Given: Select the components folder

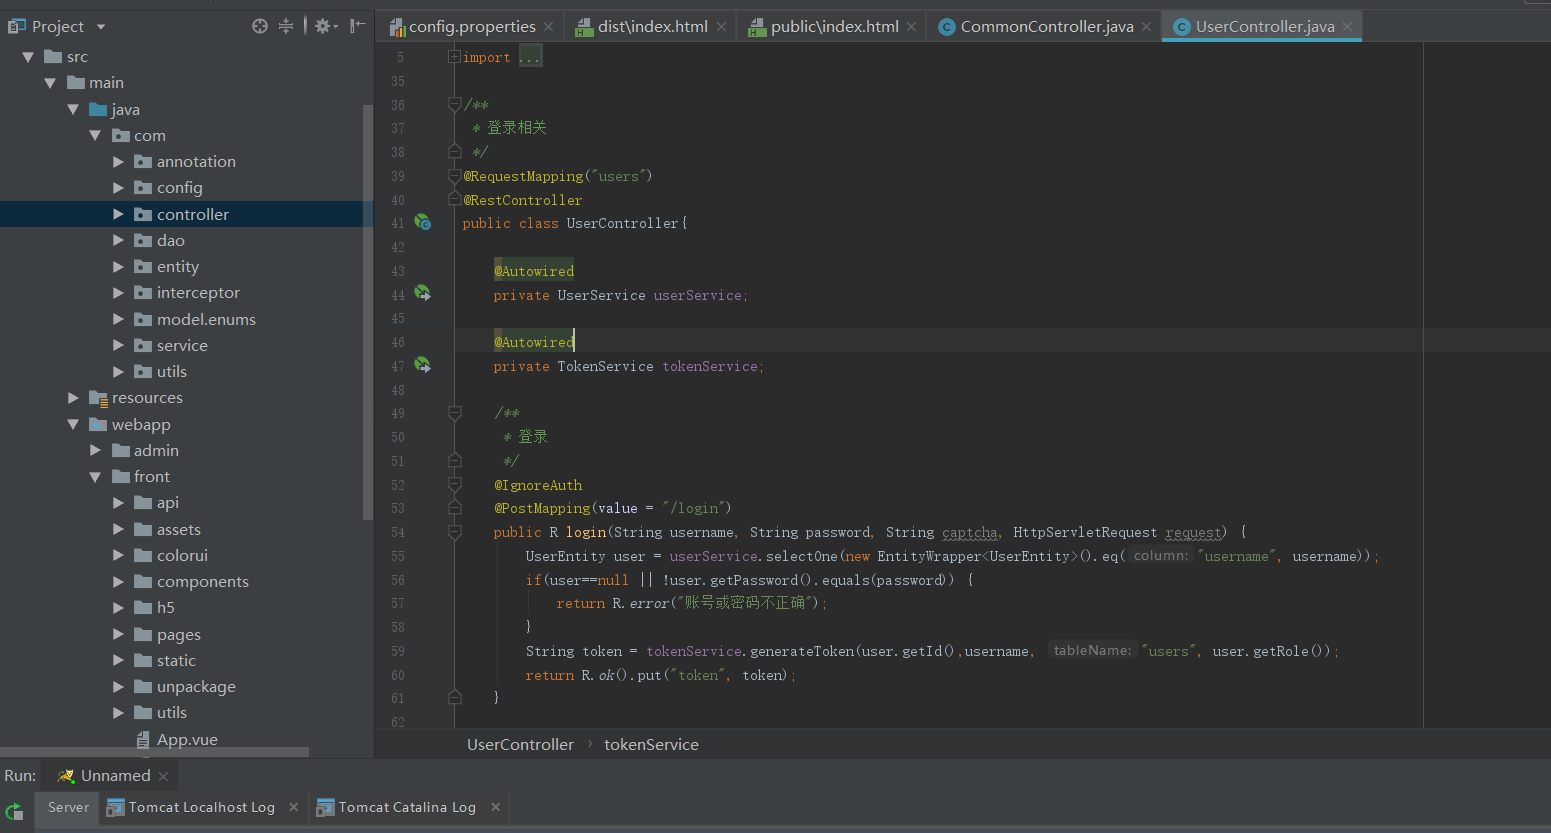Looking at the screenshot, I should point(202,581).
